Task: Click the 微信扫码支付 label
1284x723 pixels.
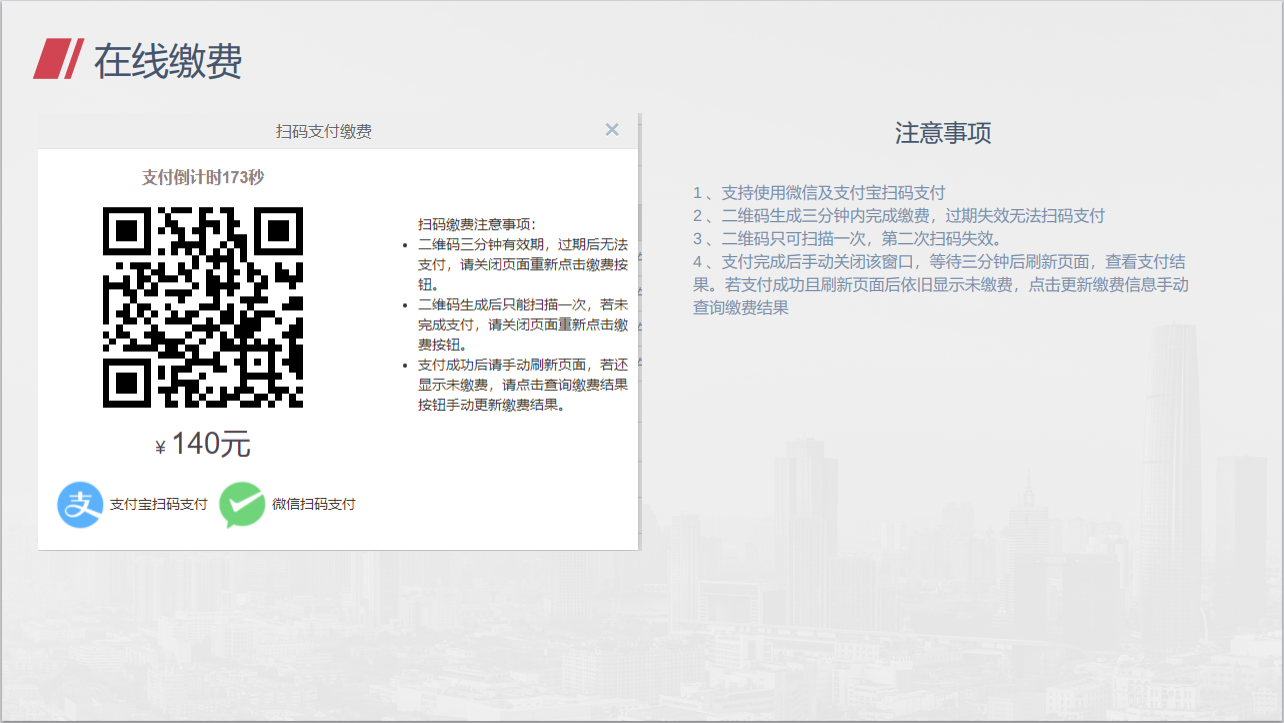Action: tap(313, 504)
